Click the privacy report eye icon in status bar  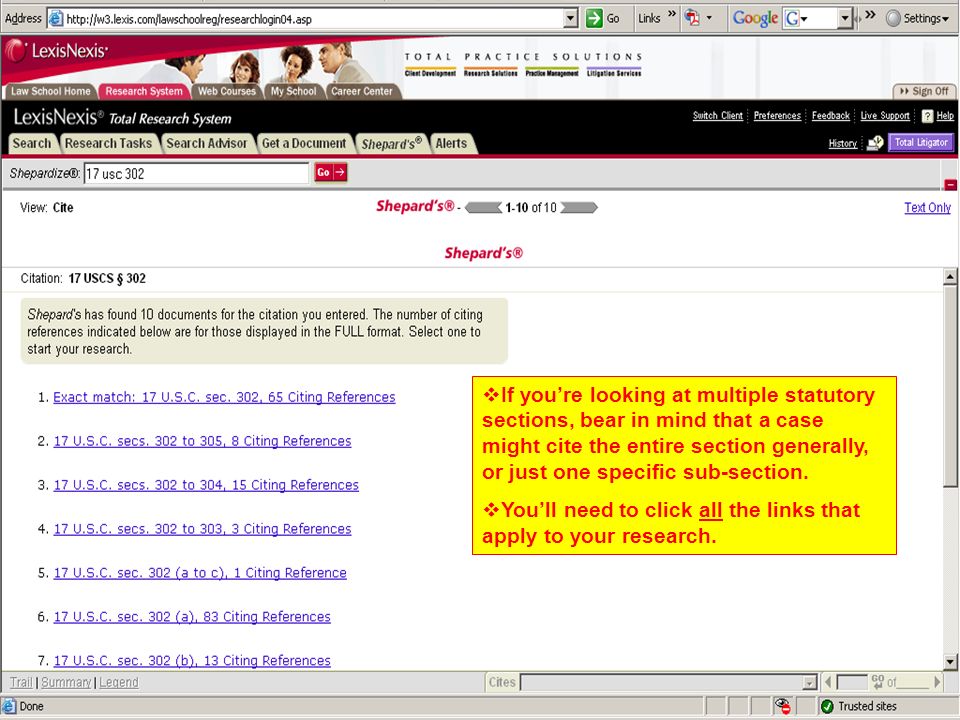pyautogui.click(x=782, y=706)
